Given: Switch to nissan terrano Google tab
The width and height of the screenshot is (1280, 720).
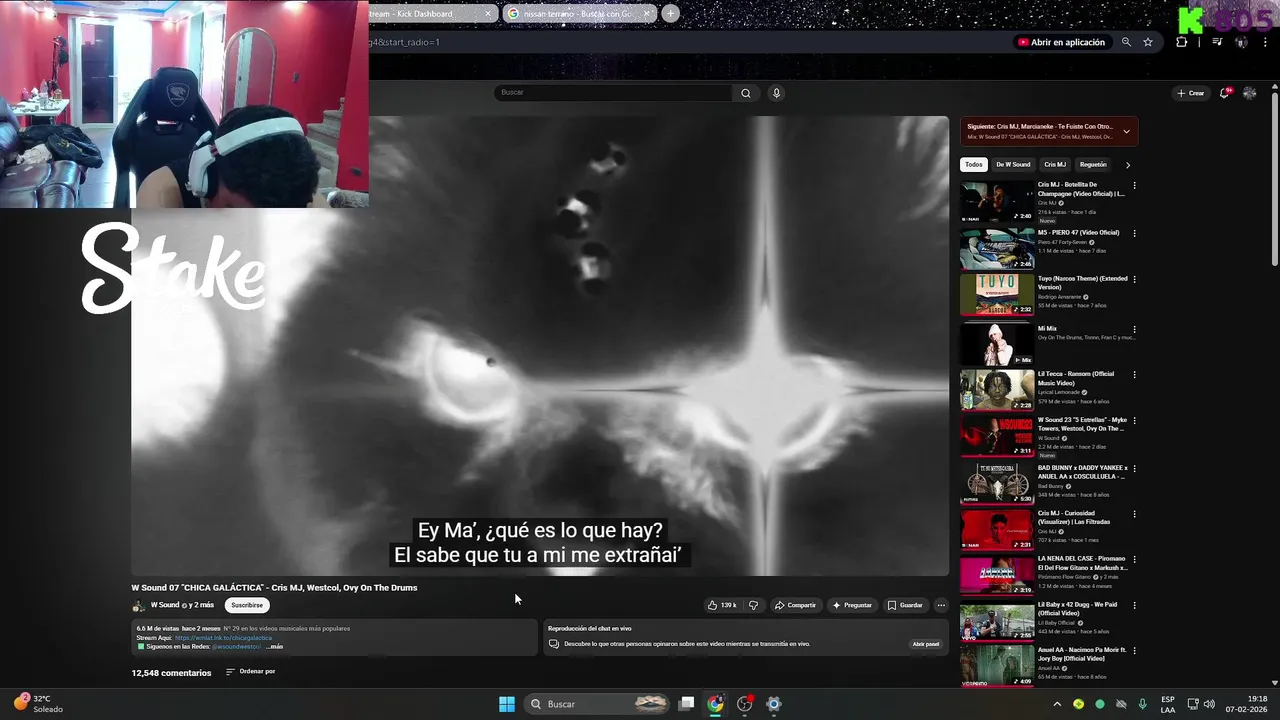Looking at the screenshot, I should (x=578, y=14).
